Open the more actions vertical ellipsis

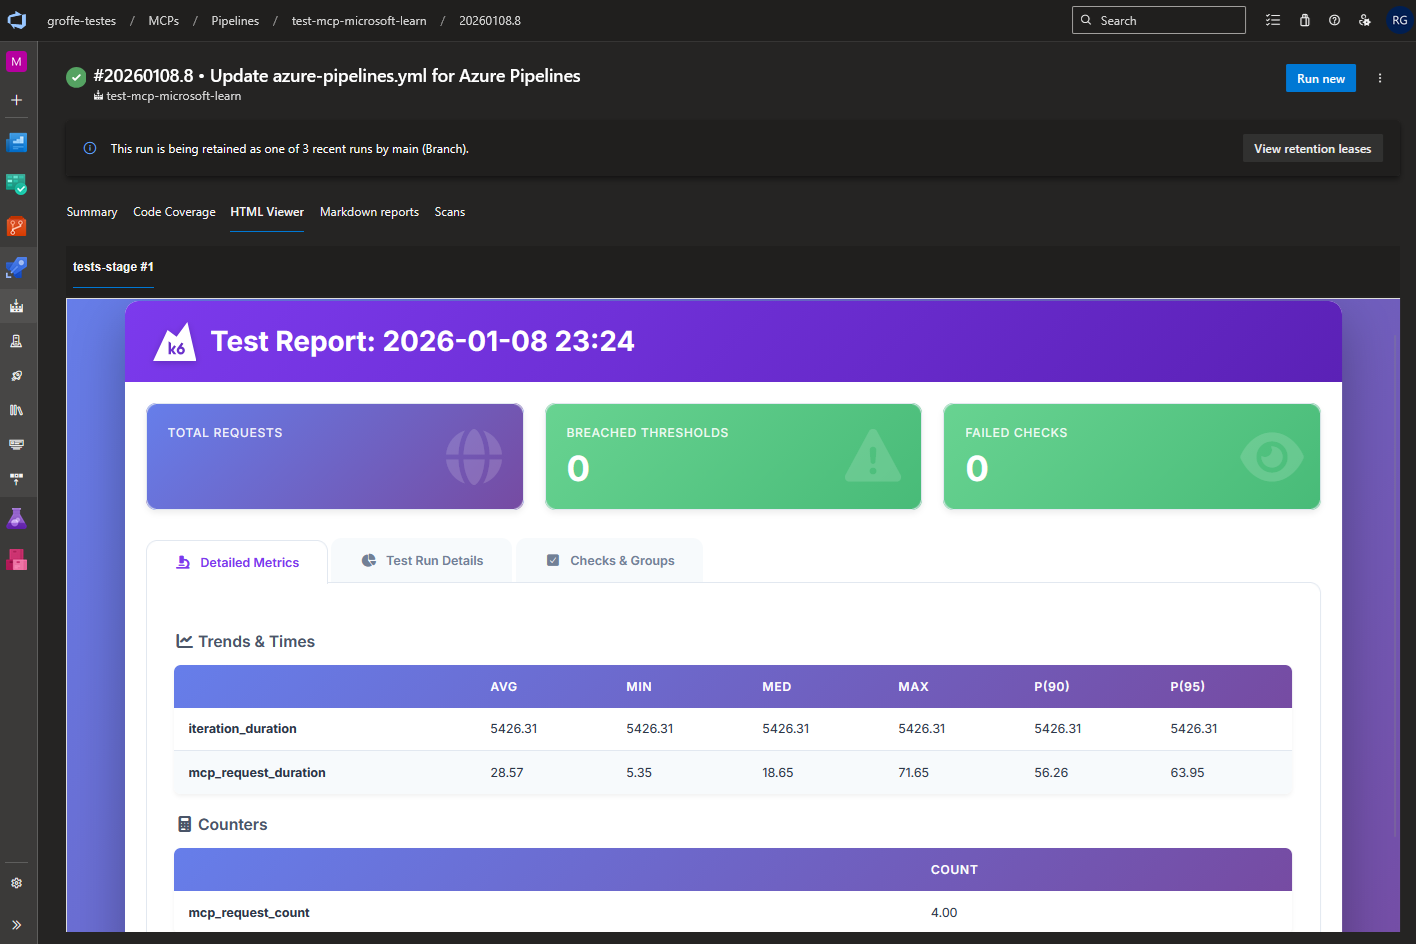point(1380,78)
